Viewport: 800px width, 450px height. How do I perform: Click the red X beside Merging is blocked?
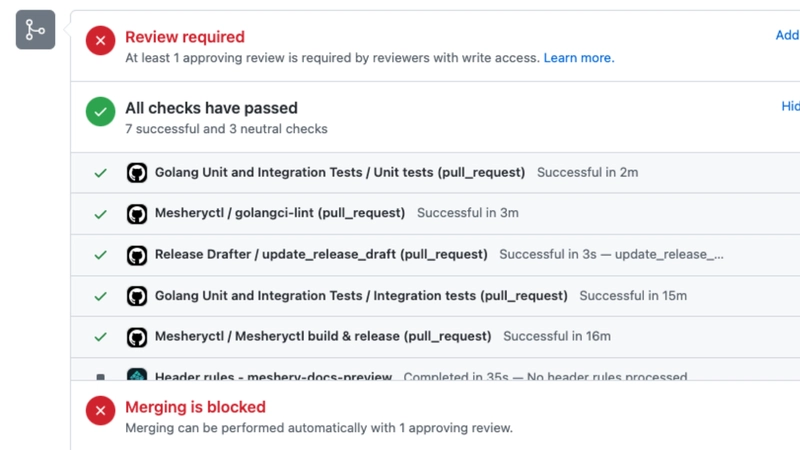[x=101, y=410]
